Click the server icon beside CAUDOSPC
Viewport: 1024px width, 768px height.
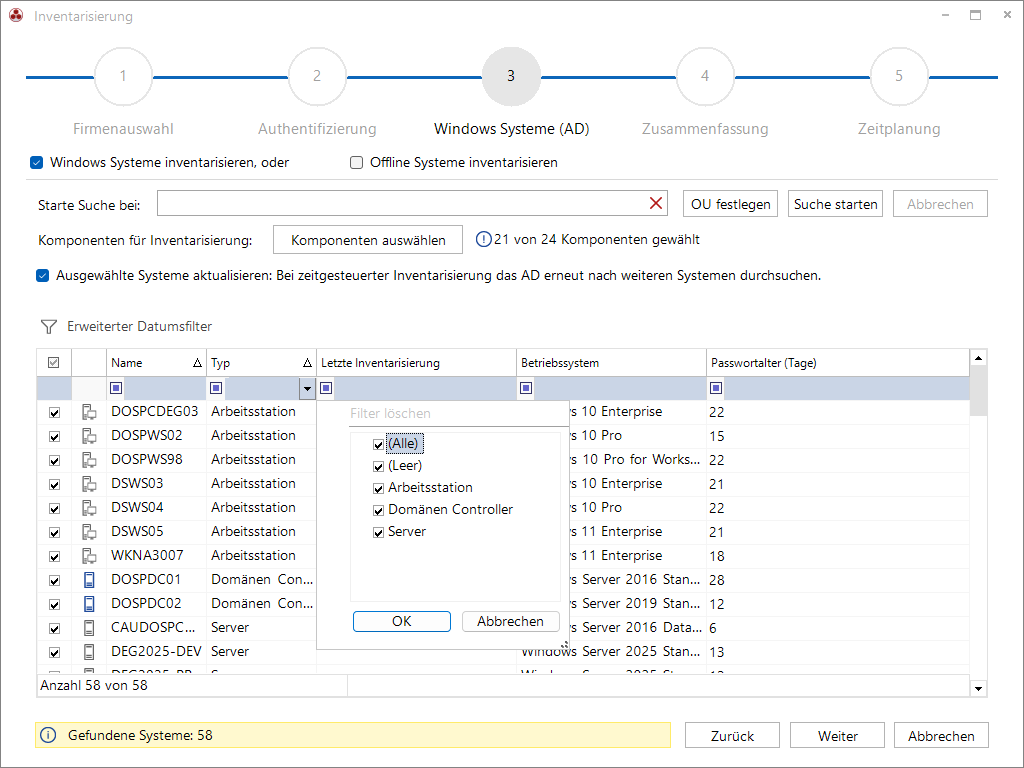[89, 628]
